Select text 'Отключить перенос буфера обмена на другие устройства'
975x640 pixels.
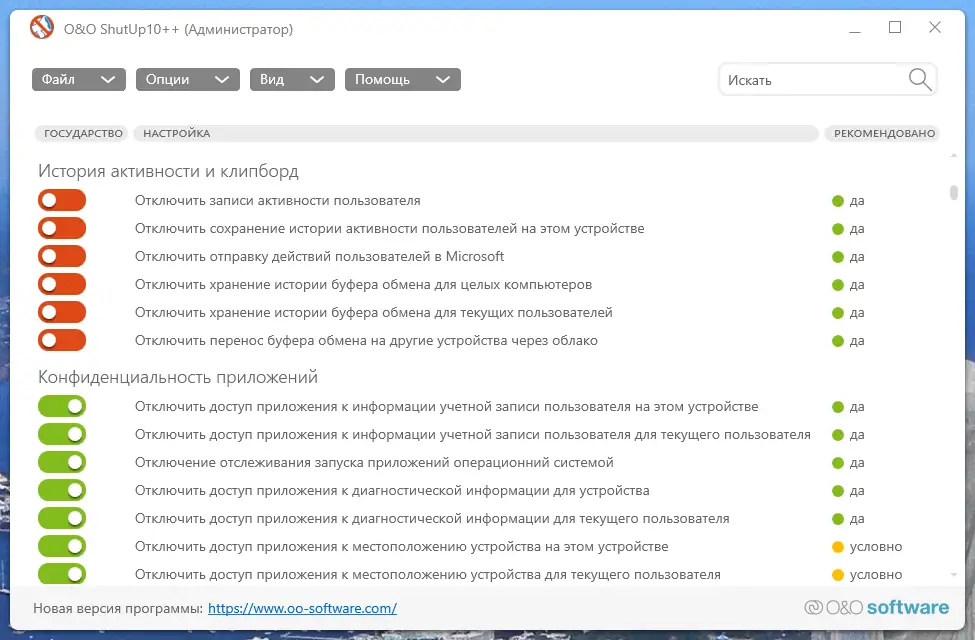[x=321, y=341]
